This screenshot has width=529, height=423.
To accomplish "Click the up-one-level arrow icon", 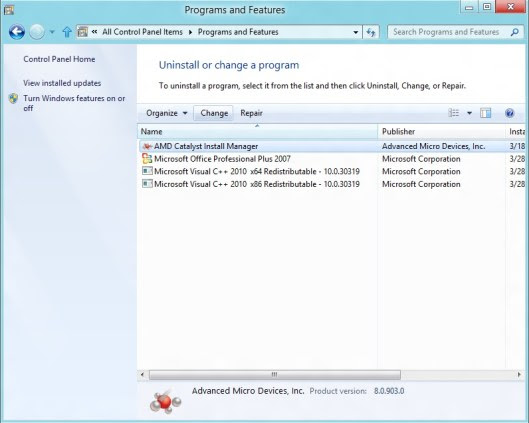I will point(67,32).
